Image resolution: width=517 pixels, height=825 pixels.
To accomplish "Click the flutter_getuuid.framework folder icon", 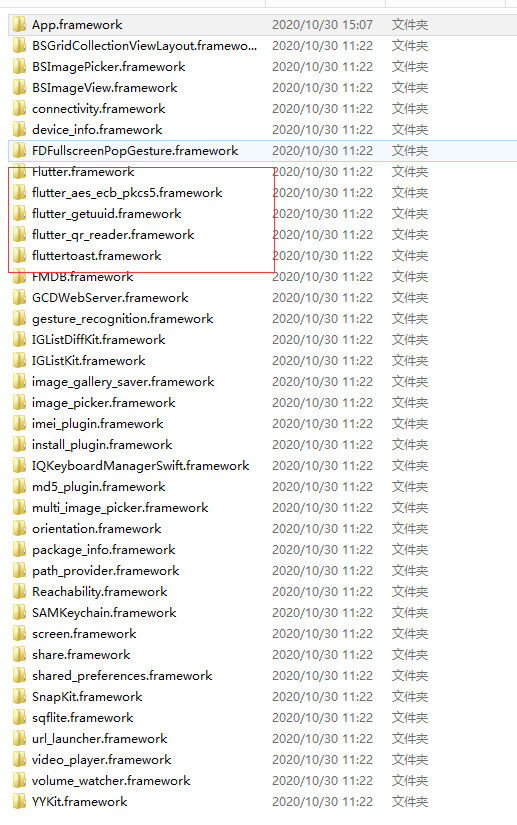I will coord(19,214).
